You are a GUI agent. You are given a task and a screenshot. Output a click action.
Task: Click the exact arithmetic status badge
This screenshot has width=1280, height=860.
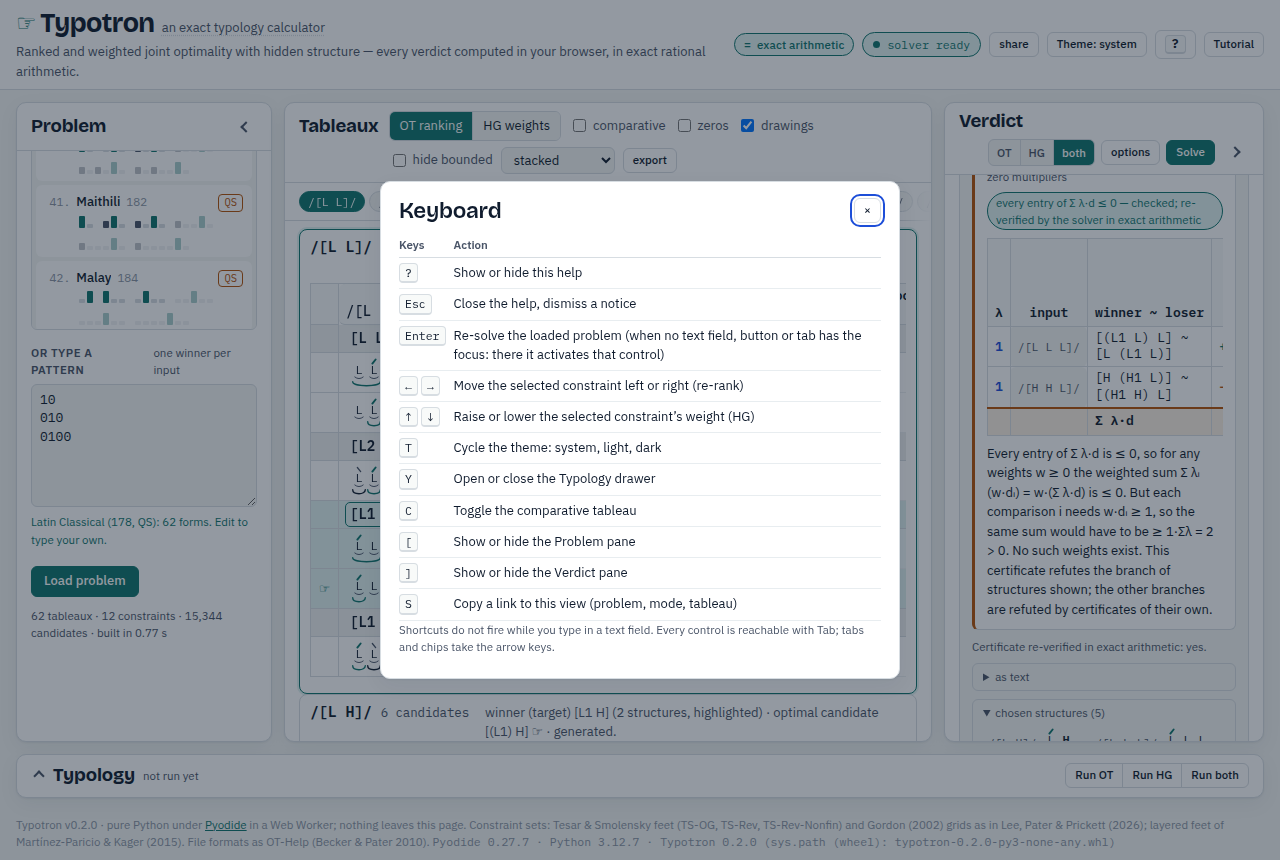794,45
